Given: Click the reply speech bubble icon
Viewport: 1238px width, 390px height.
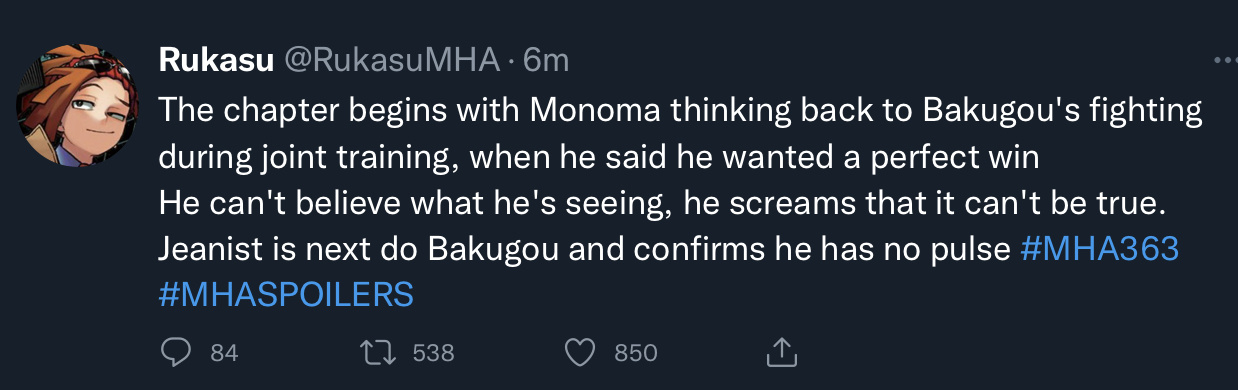Looking at the screenshot, I should [178, 352].
